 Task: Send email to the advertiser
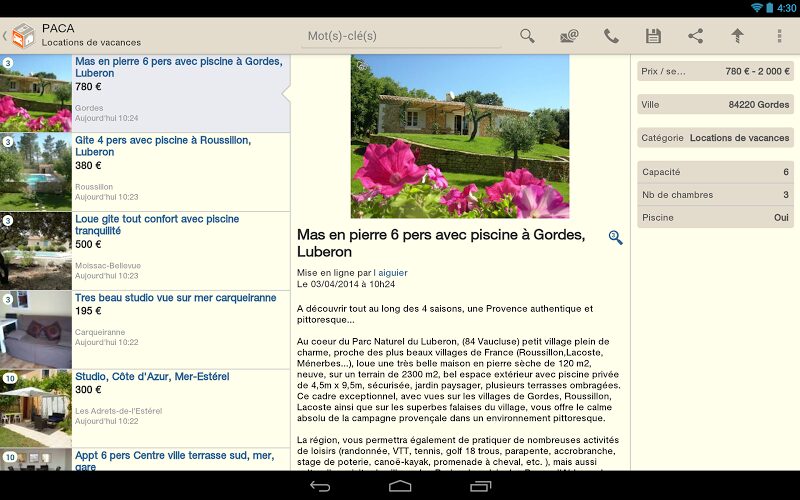coord(569,36)
